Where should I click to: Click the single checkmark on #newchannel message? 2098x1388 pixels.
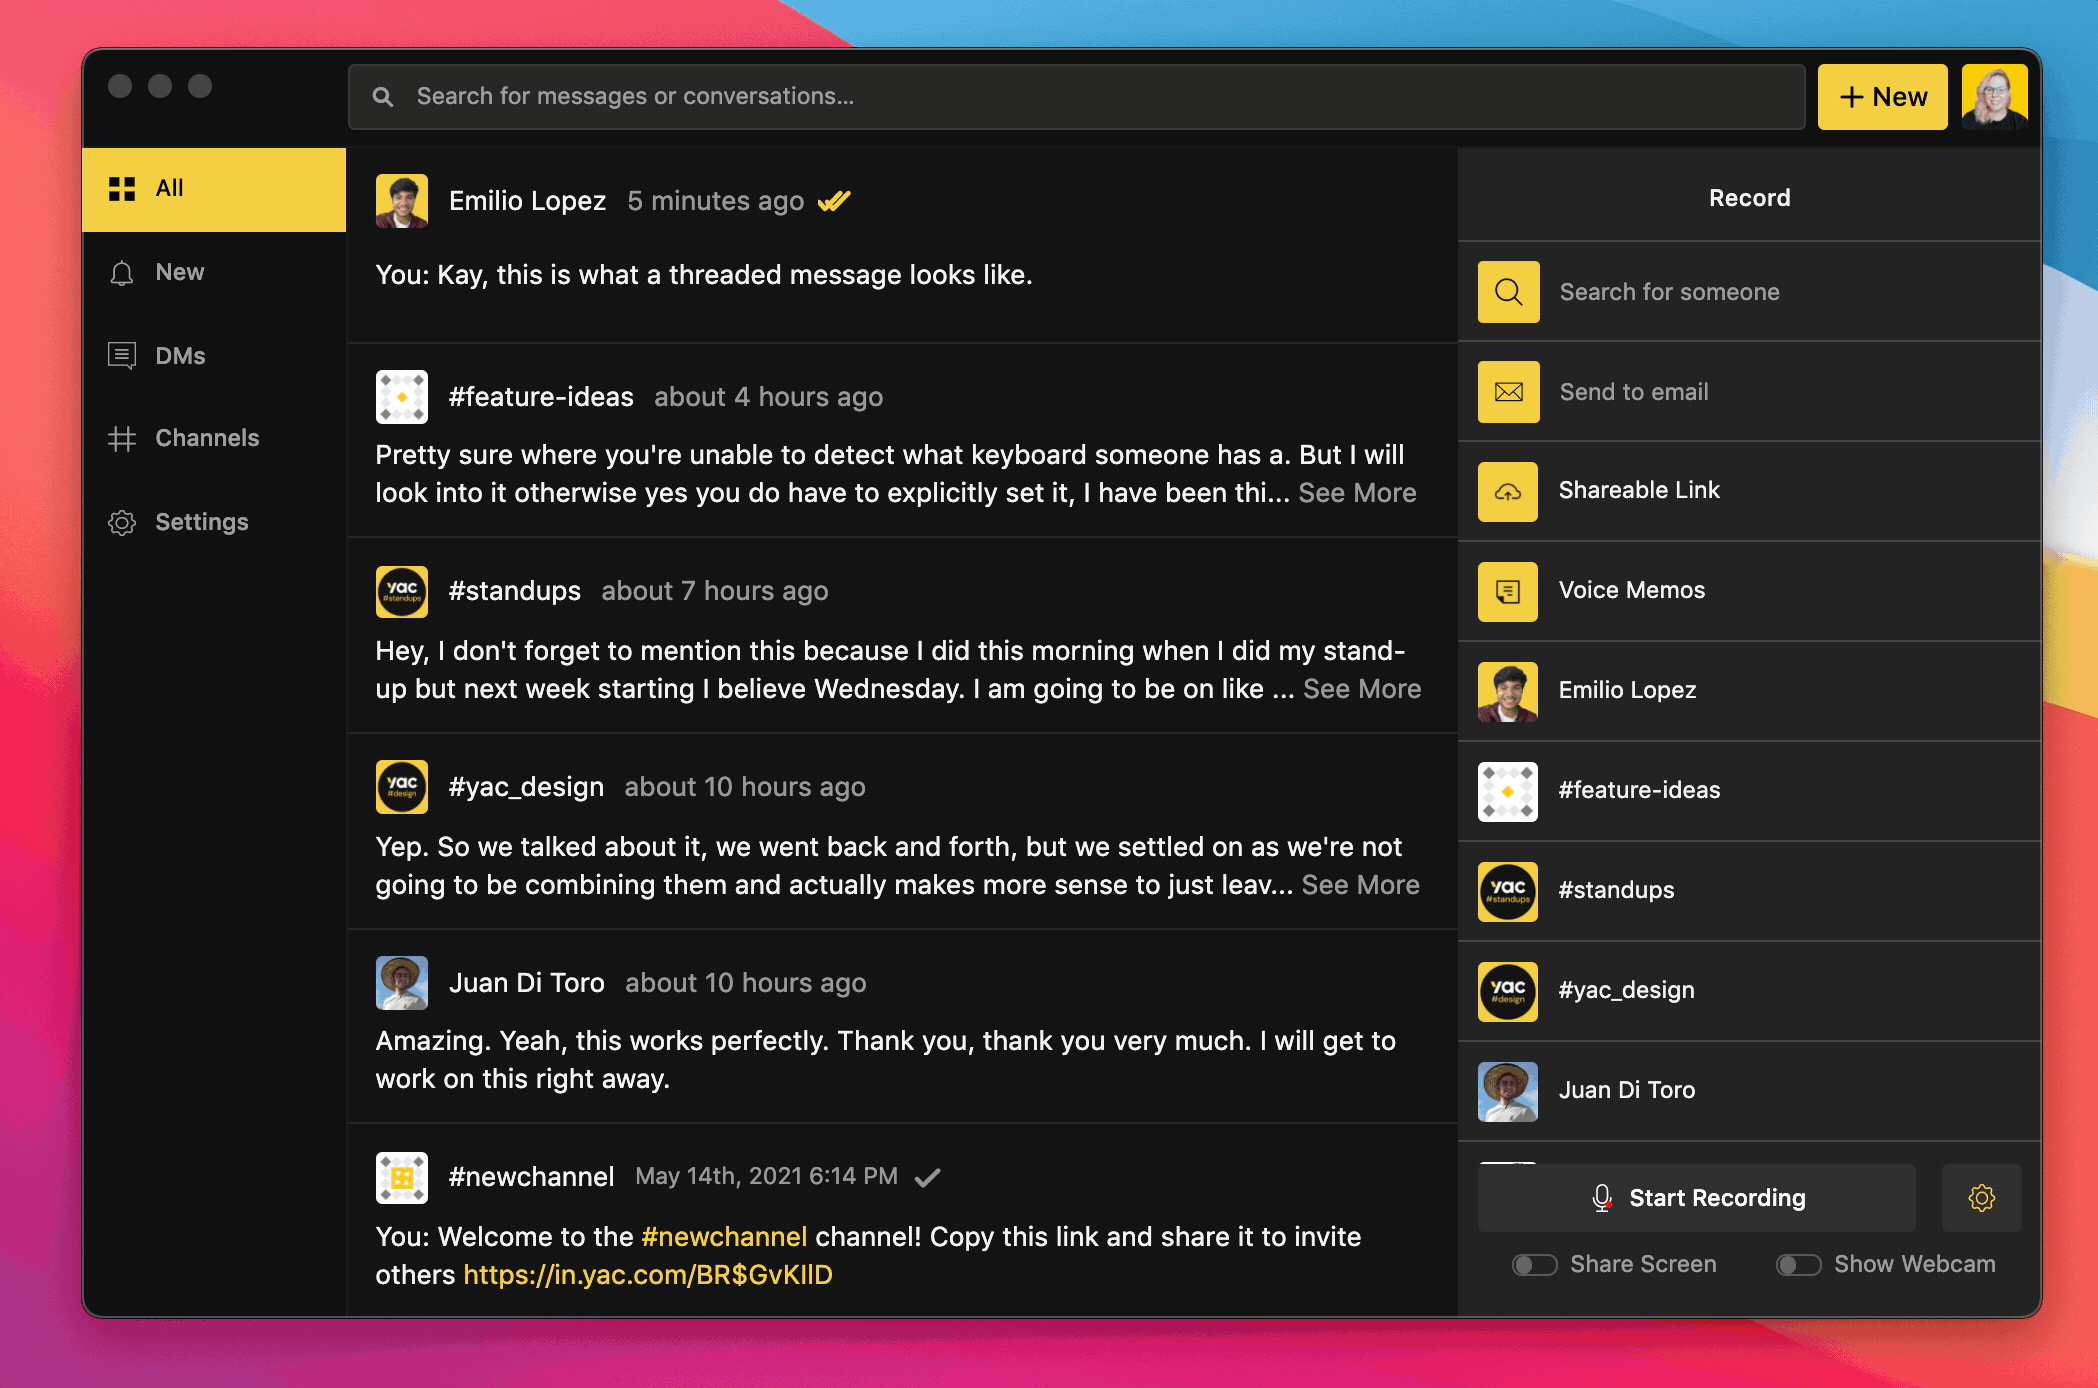pyautogui.click(x=928, y=1177)
